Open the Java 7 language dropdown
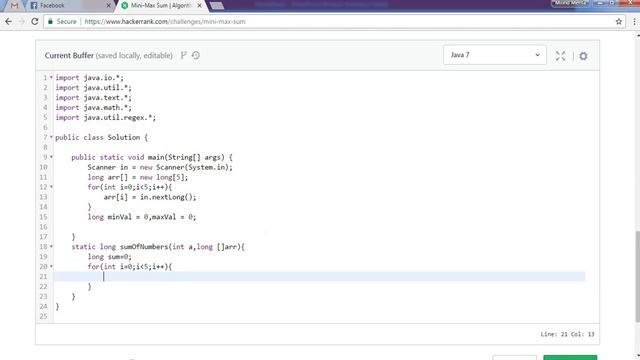This screenshot has width=640, height=360. coord(495,55)
